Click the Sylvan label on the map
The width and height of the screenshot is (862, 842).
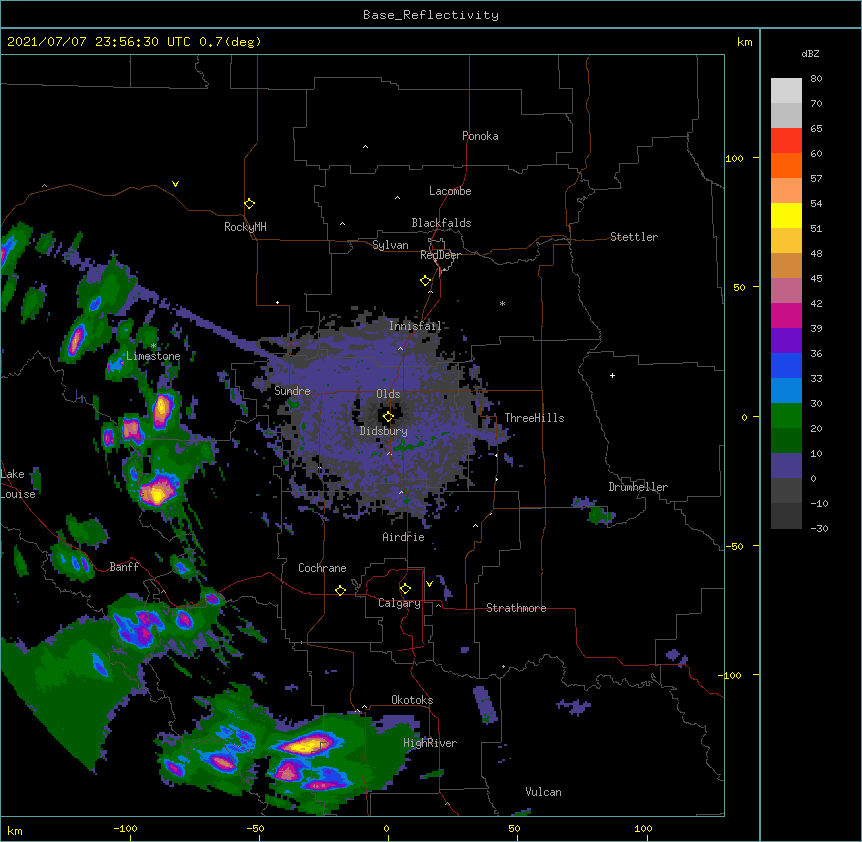click(x=390, y=245)
